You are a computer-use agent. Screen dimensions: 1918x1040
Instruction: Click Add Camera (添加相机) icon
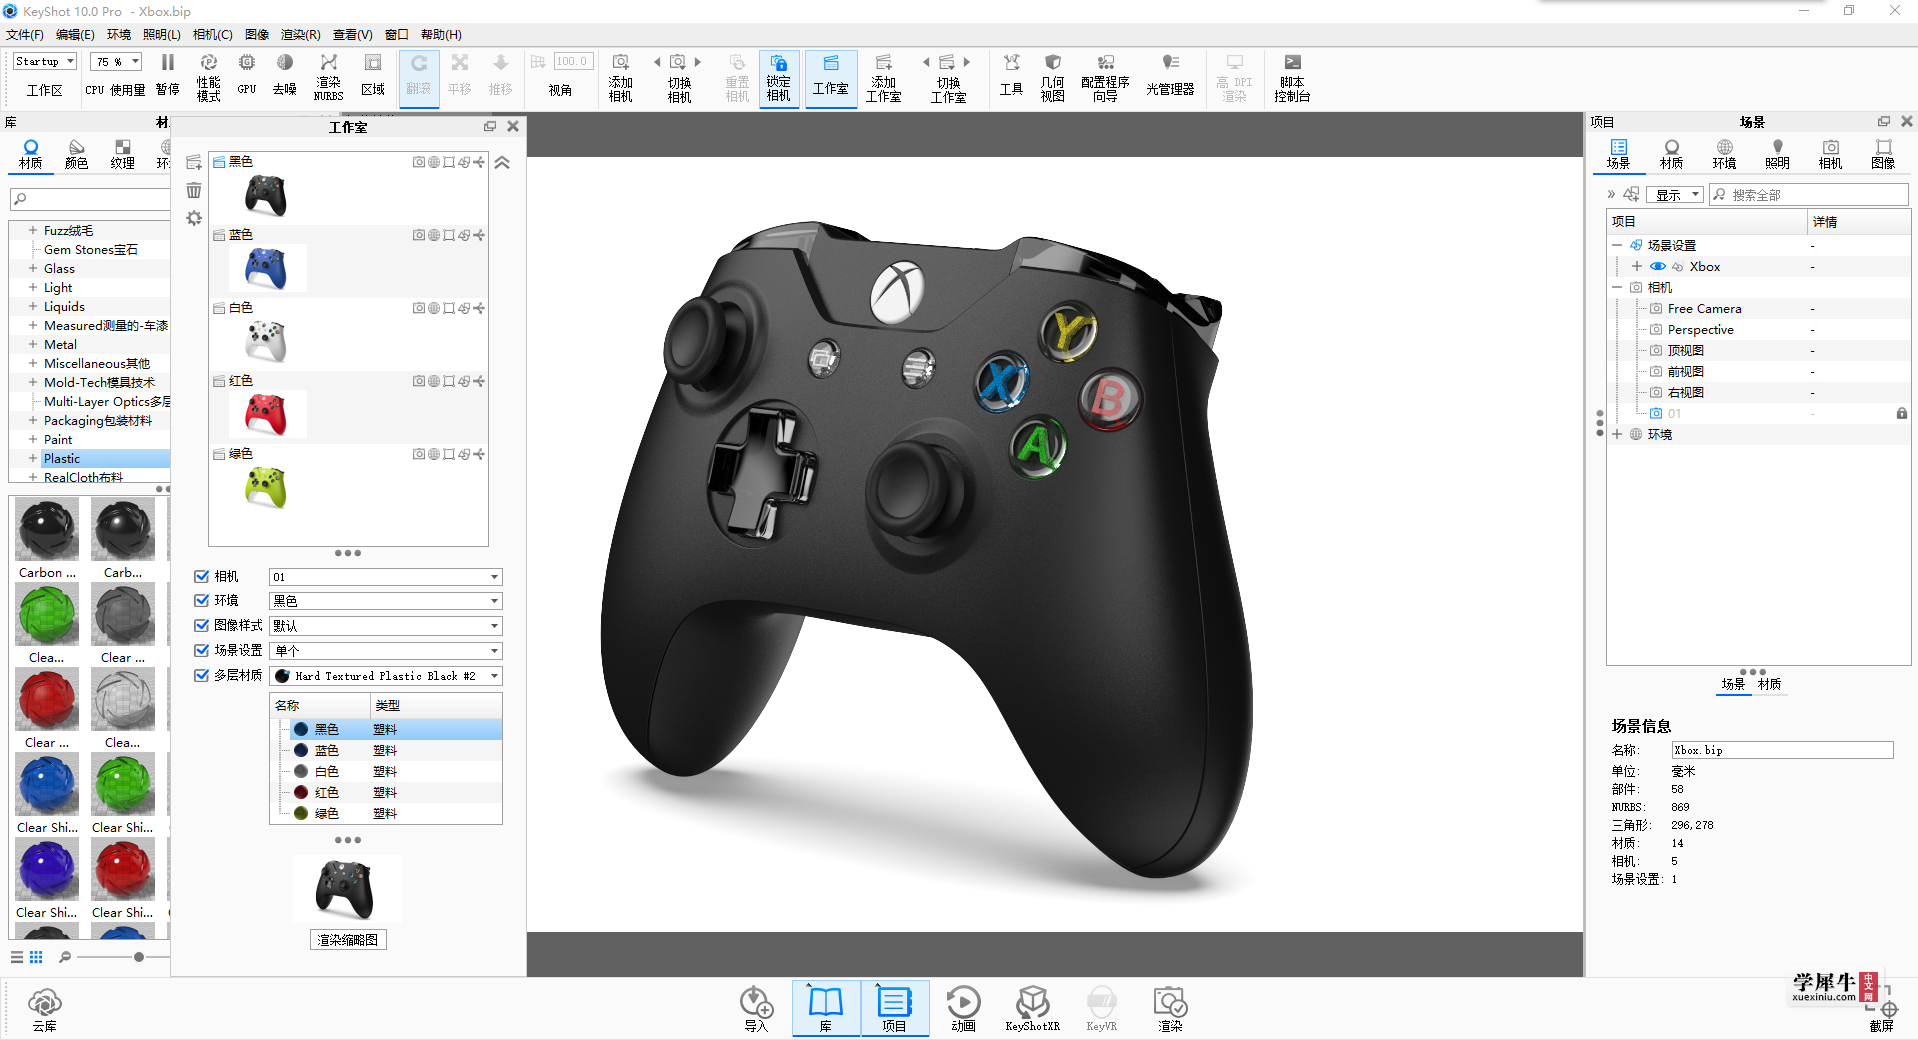[x=620, y=76]
